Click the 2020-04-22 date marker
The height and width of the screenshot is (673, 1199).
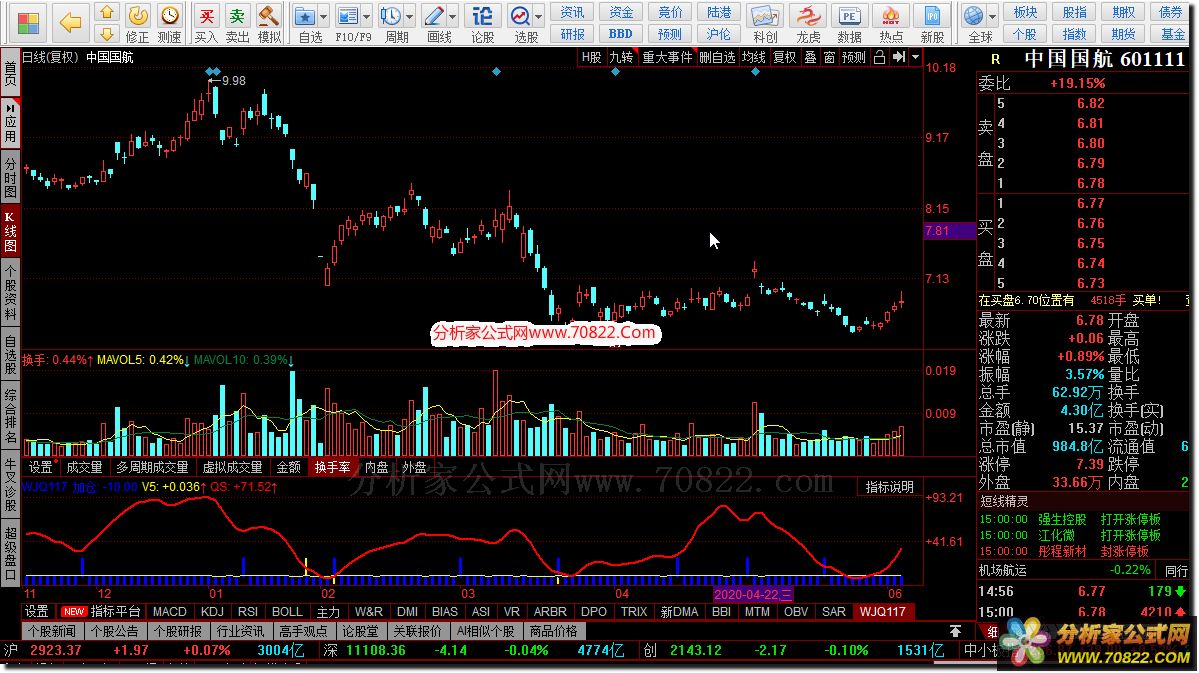[753, 594]
